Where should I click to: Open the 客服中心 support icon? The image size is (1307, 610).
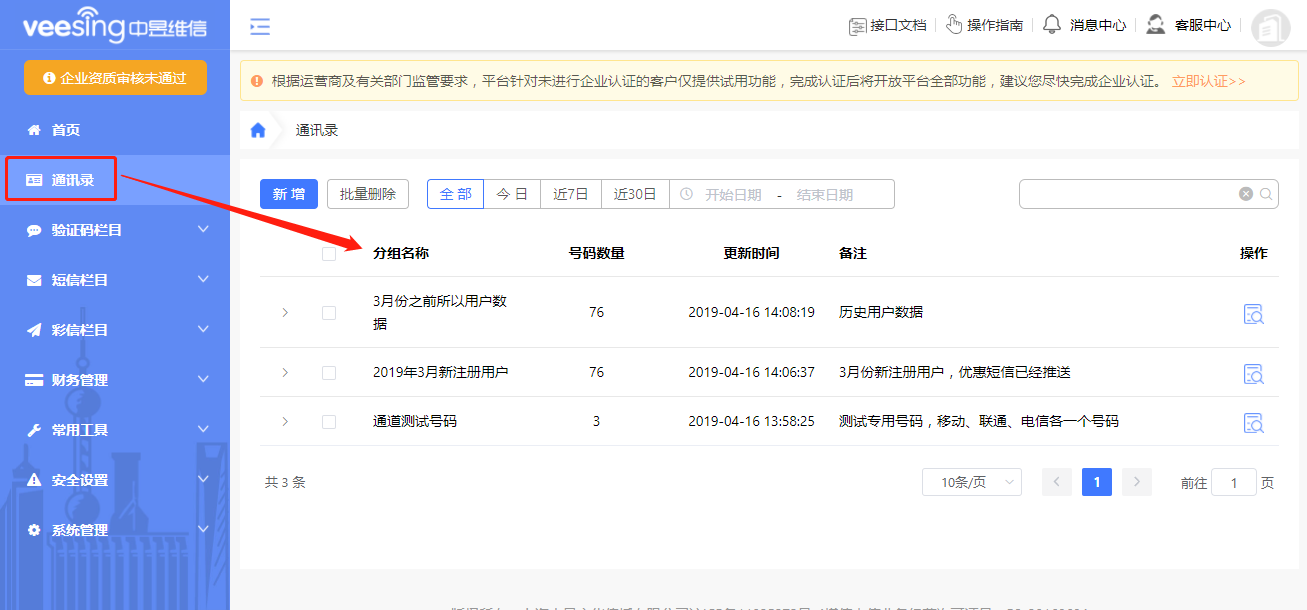(1155, 26)
